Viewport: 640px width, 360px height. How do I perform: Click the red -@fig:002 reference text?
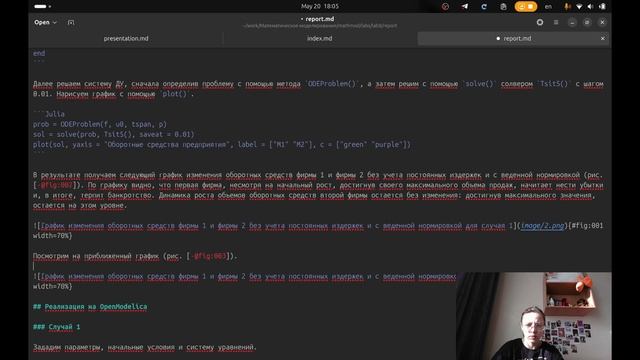[56, 185]
